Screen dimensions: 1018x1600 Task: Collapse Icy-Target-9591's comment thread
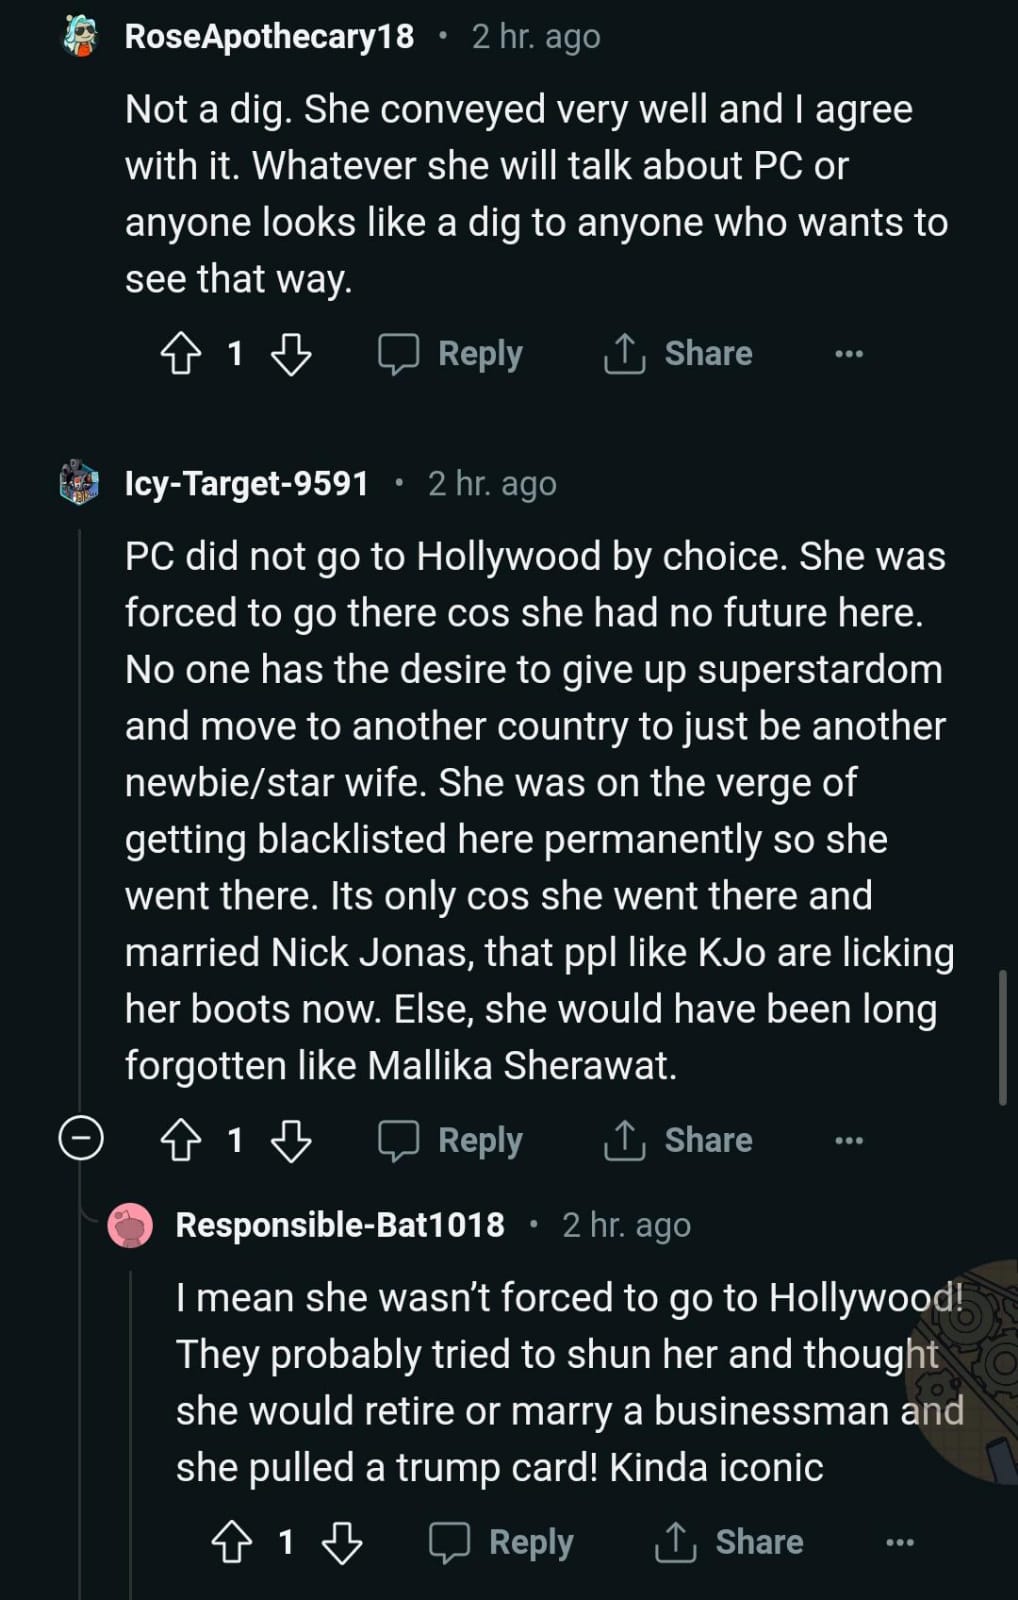[x=81, y=1139]
